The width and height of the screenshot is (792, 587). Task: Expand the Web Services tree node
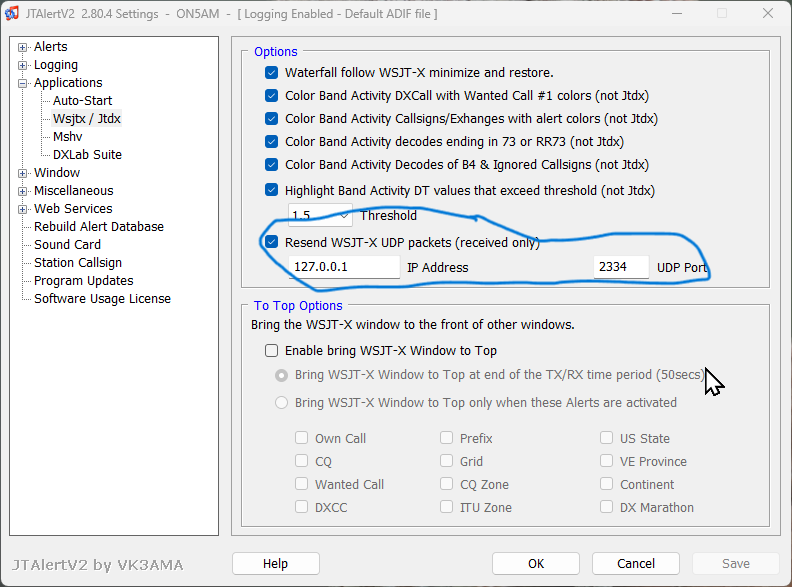click(x=22, y=209)
